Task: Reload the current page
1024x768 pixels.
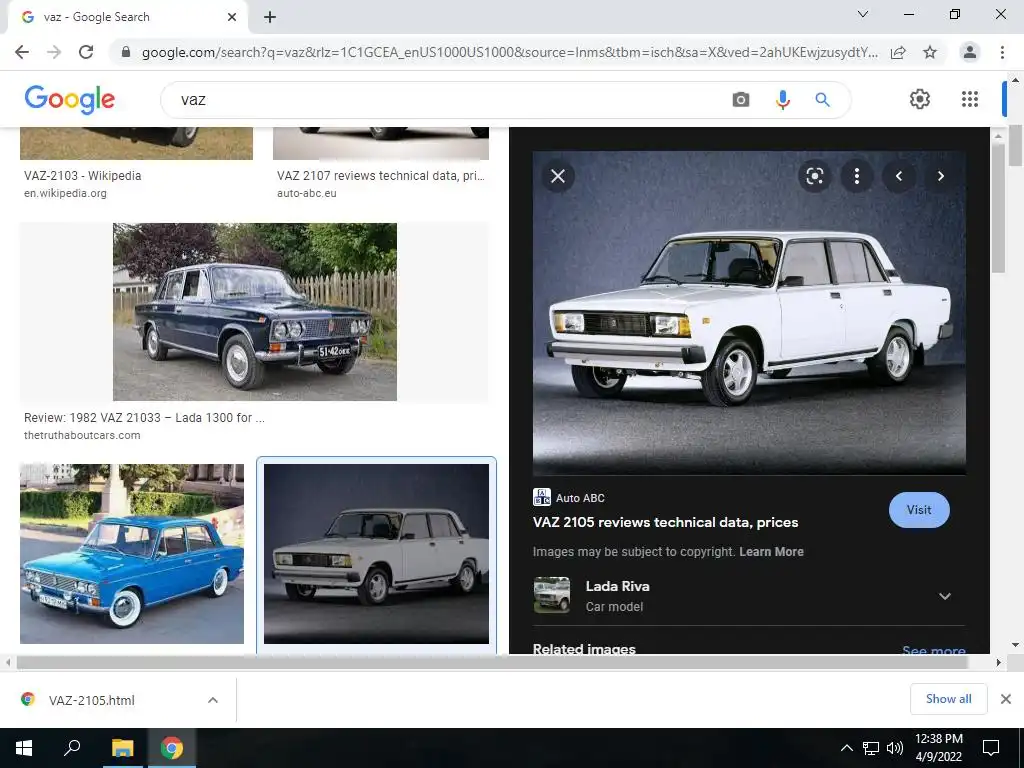Action: click(86, 52)
